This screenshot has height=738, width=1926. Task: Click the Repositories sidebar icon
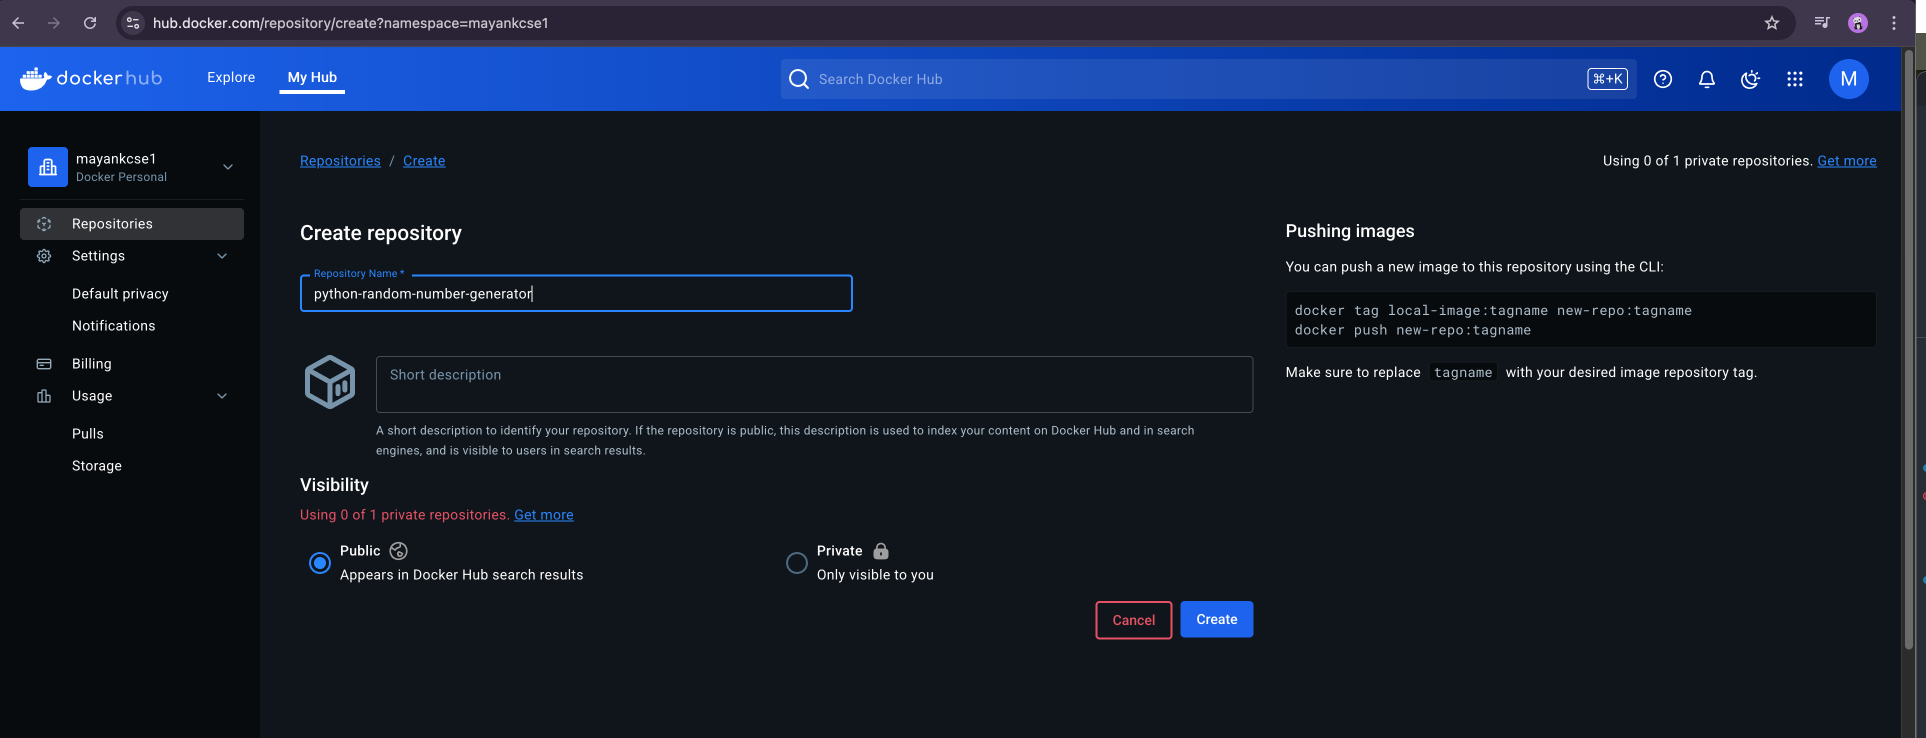pyautogui.click(x=44, y=224)
